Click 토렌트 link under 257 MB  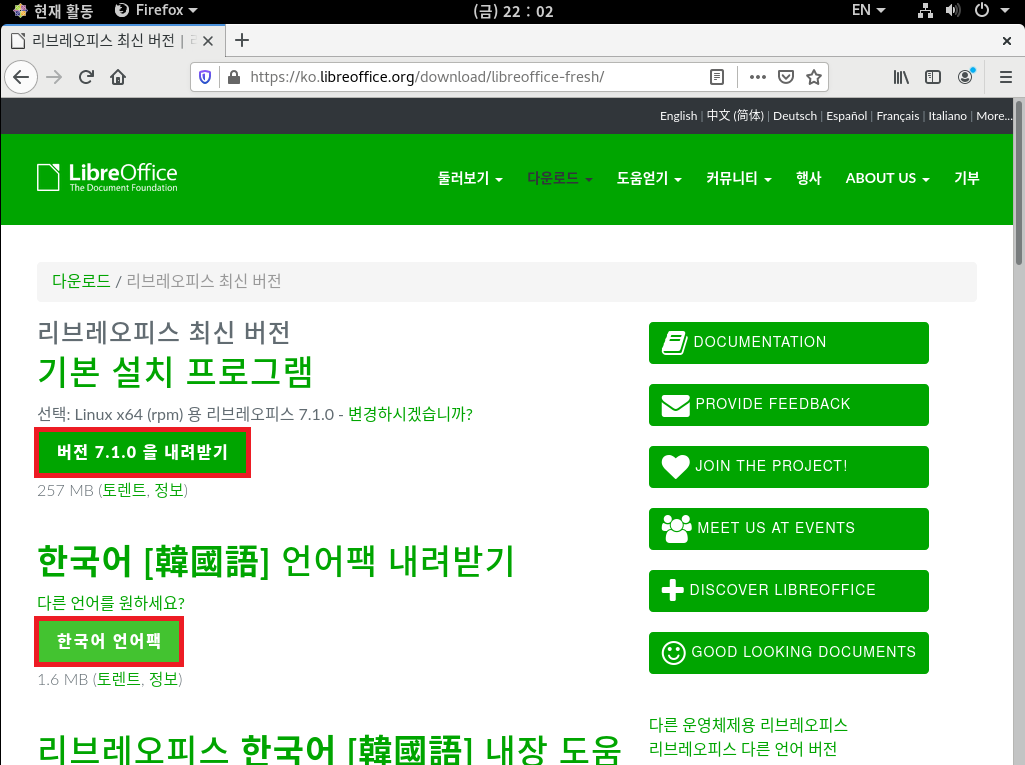pos(124,490)
